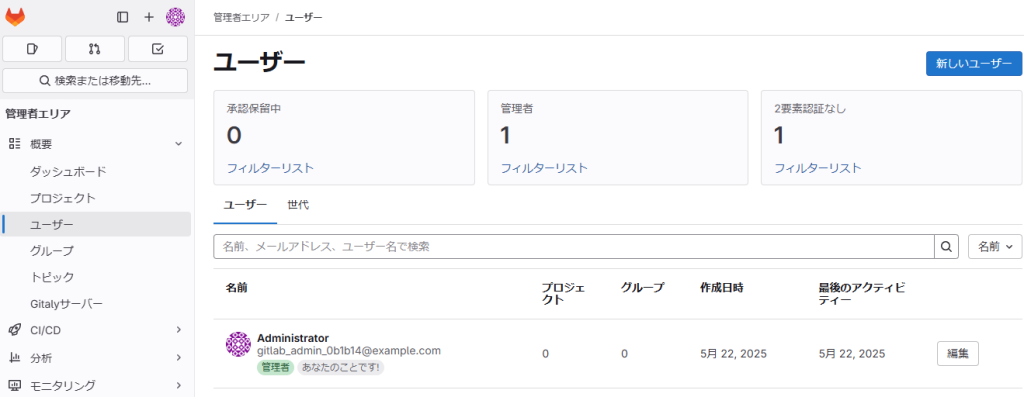Open the 名前 sort dropdown
Image resolution: width=1024 pixels, height=397 pixels.
pos(995,246)
